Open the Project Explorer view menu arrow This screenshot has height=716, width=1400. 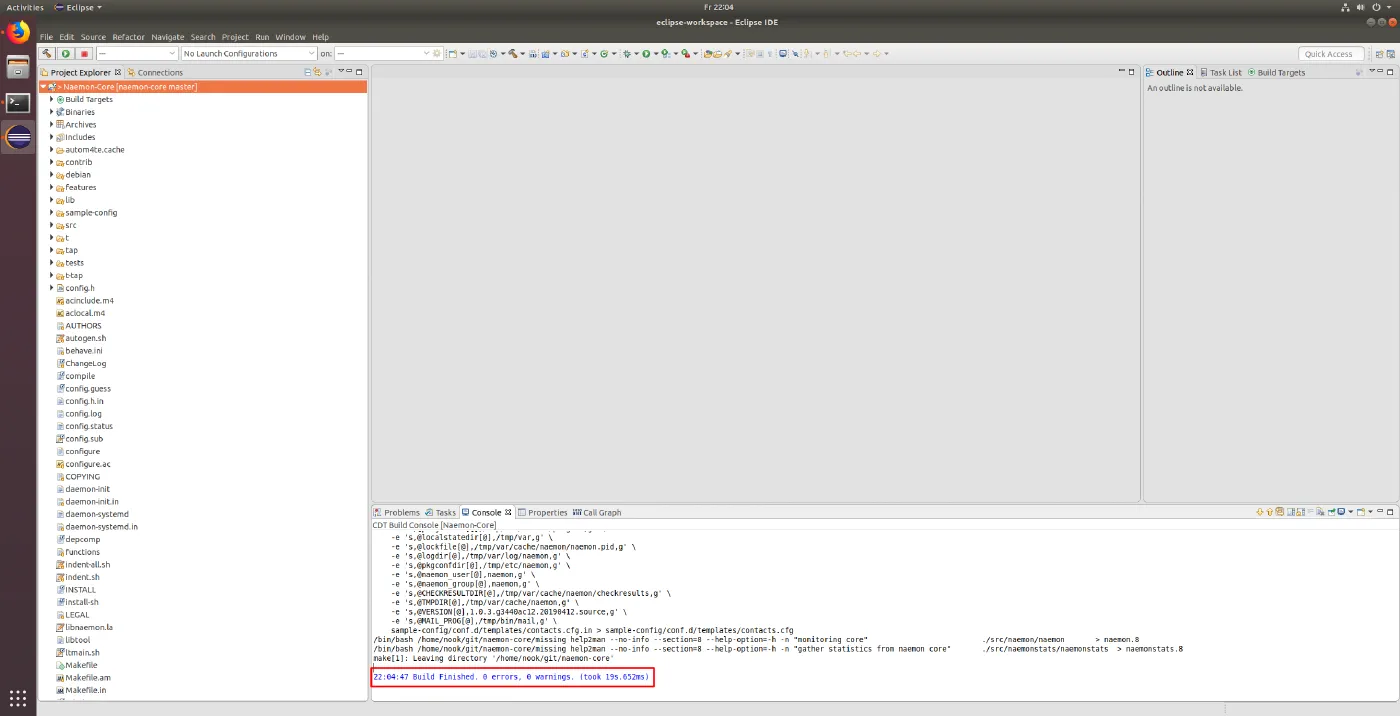click(x=340, y=71)
